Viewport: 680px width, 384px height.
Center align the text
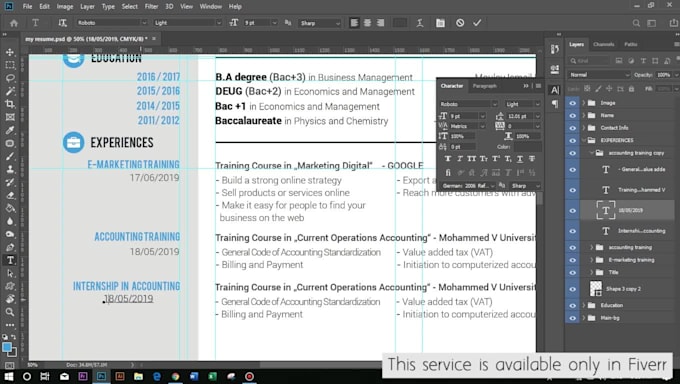pyautogui.click(x=367, y=23)
